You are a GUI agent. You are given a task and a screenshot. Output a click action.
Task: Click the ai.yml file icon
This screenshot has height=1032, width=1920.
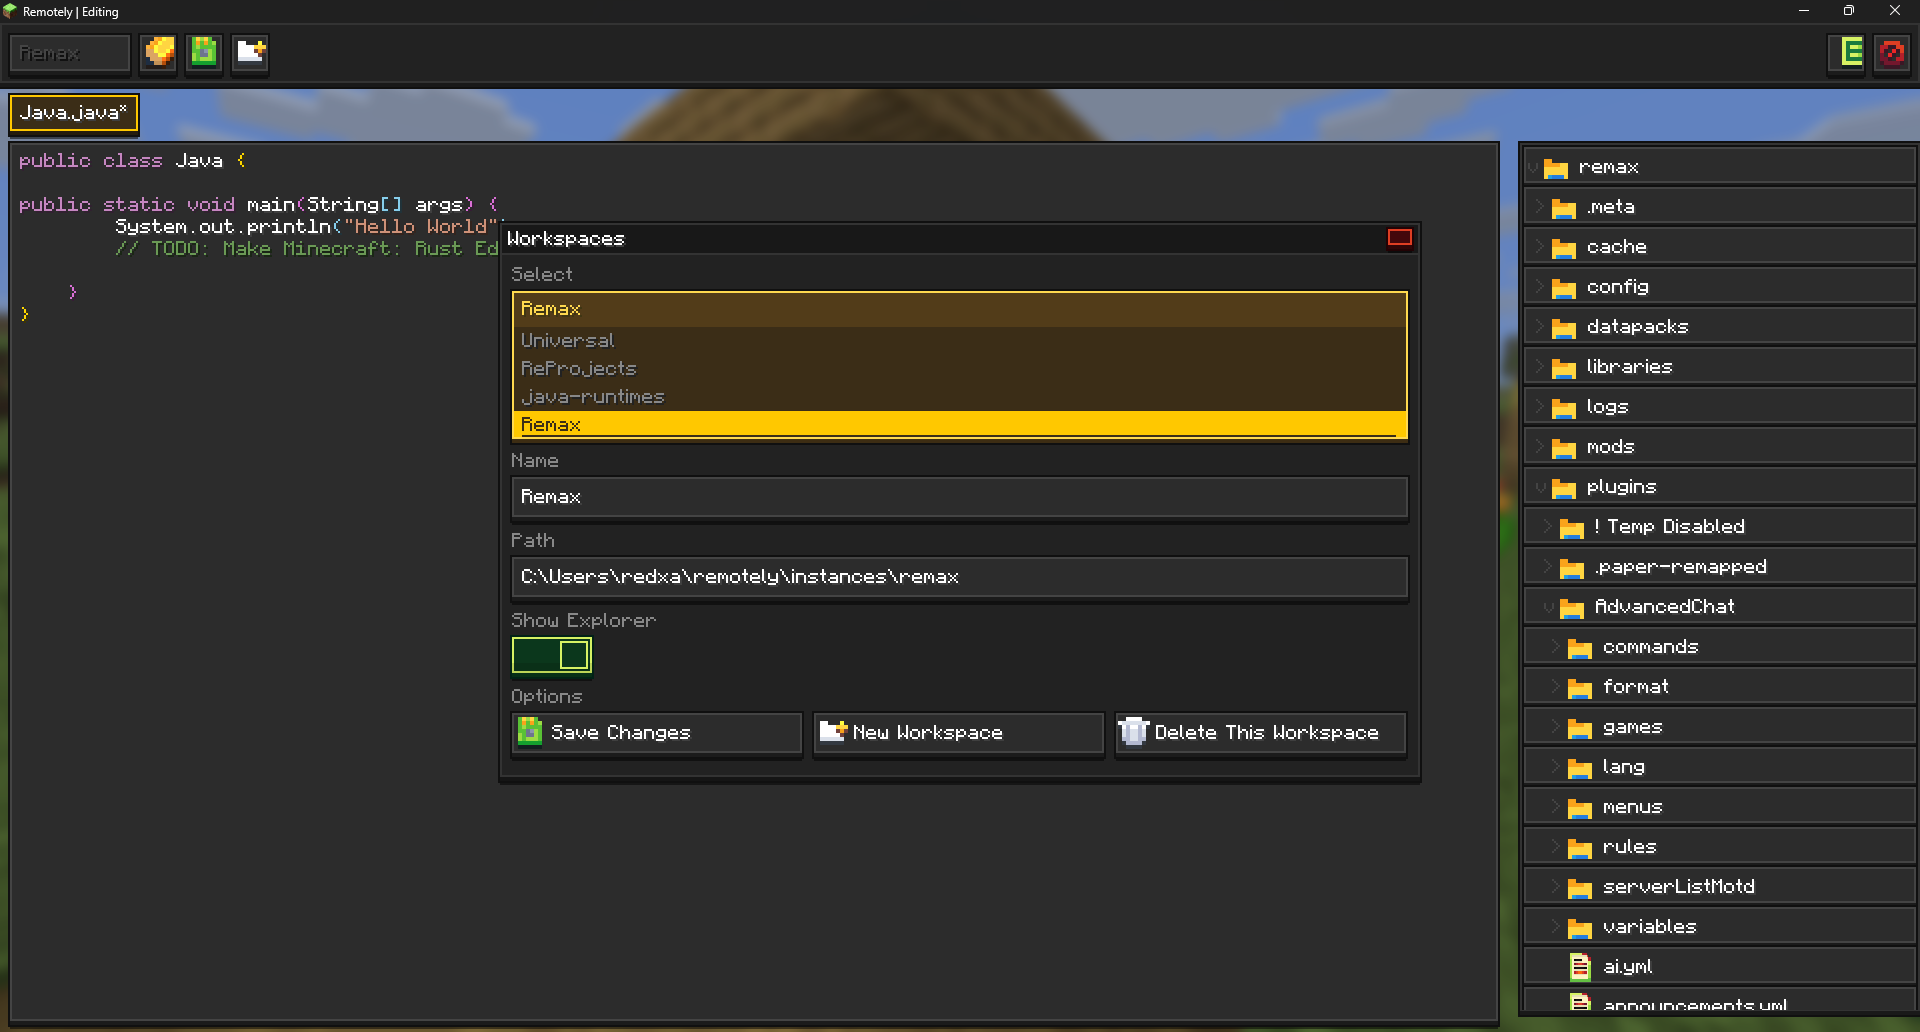(1580, 967)
